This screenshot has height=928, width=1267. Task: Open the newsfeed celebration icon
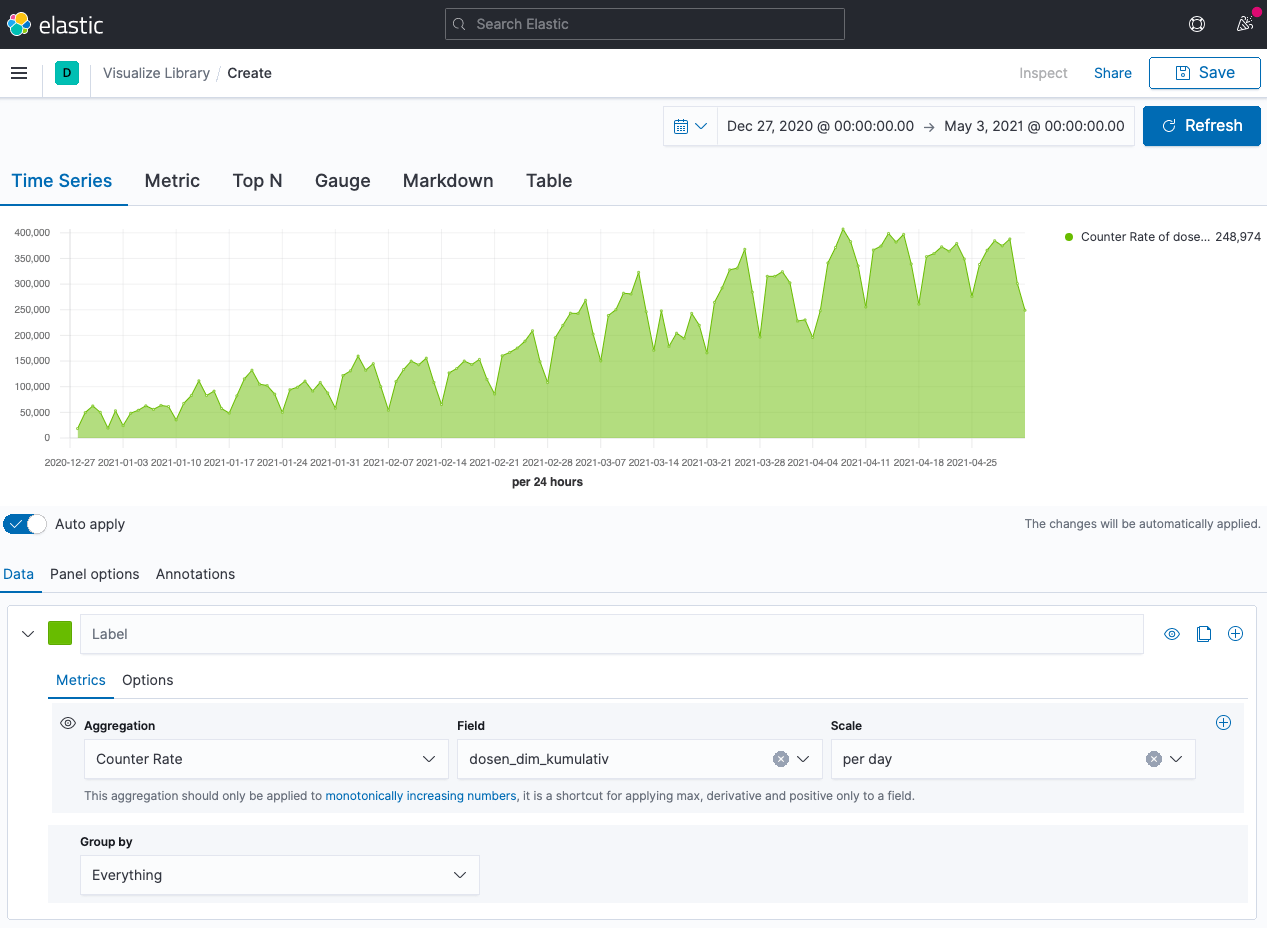click(1245, 24)
